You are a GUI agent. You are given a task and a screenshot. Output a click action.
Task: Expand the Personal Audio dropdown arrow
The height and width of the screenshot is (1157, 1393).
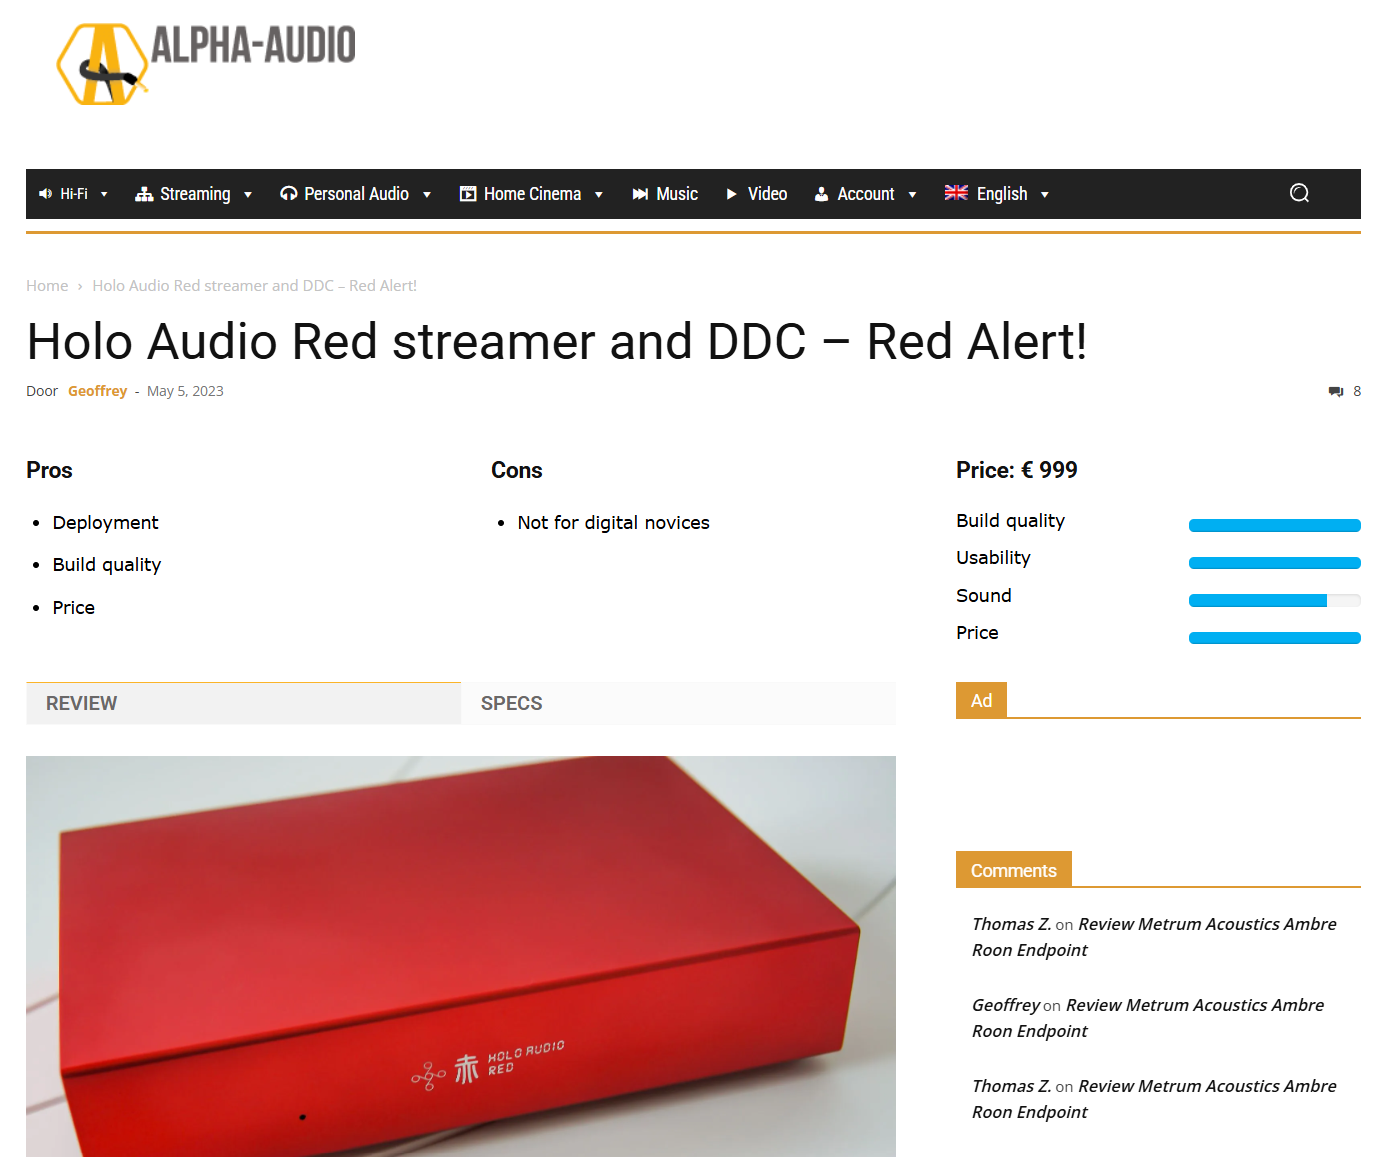coord(427,195)
